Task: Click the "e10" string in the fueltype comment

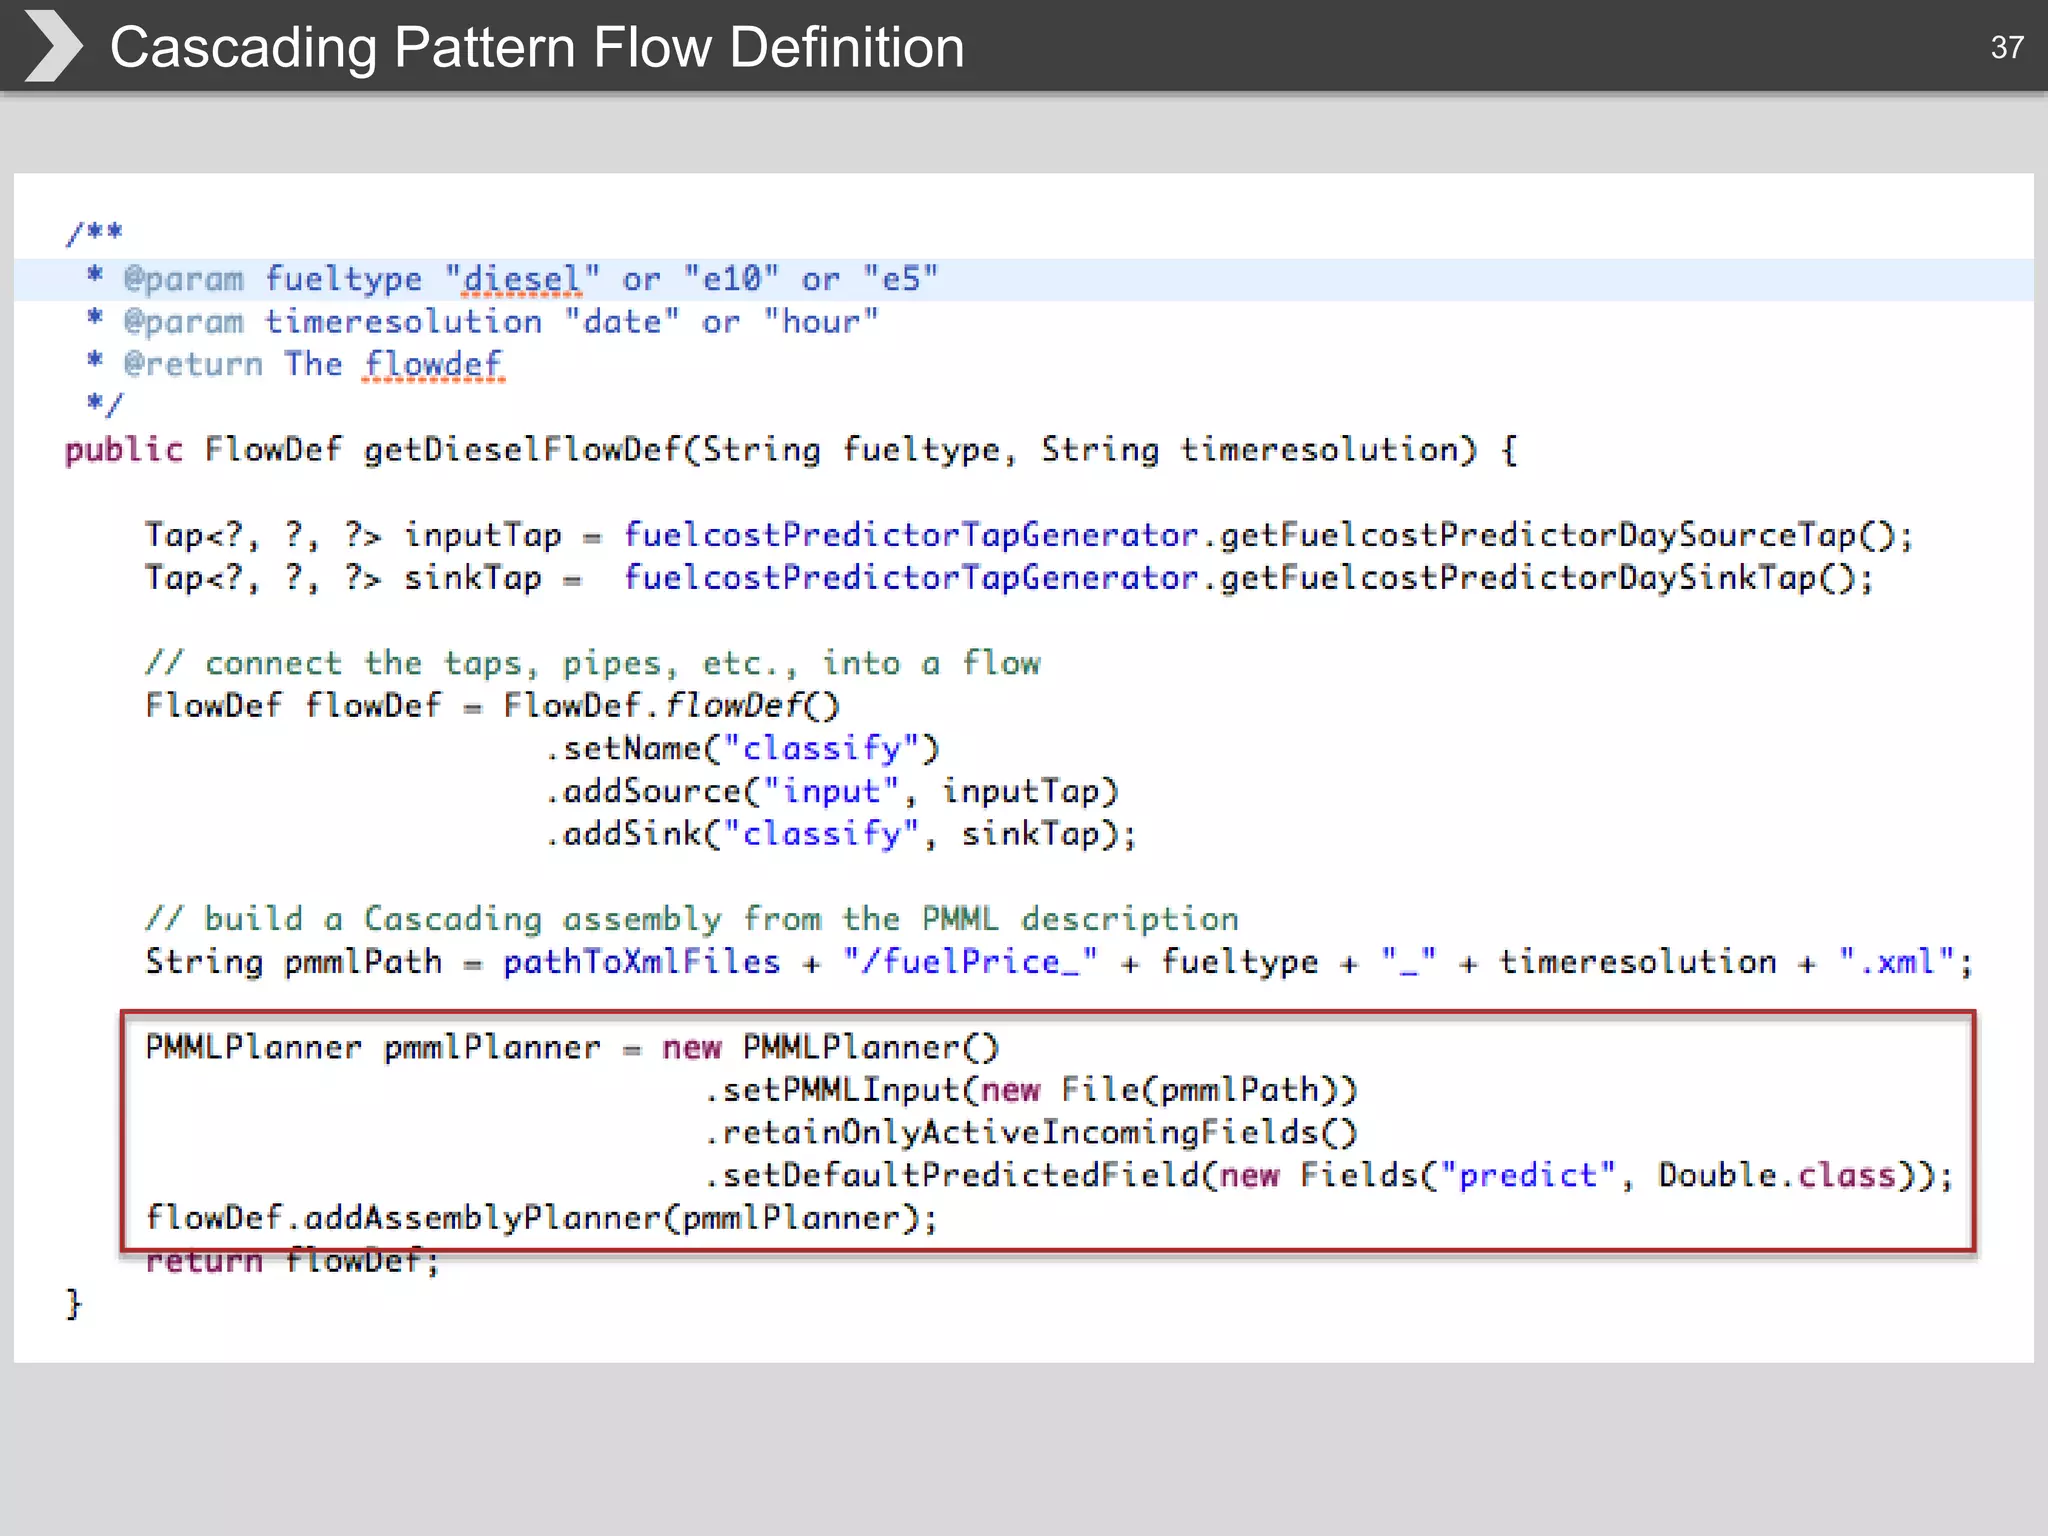Action: (x=731, y=279)
